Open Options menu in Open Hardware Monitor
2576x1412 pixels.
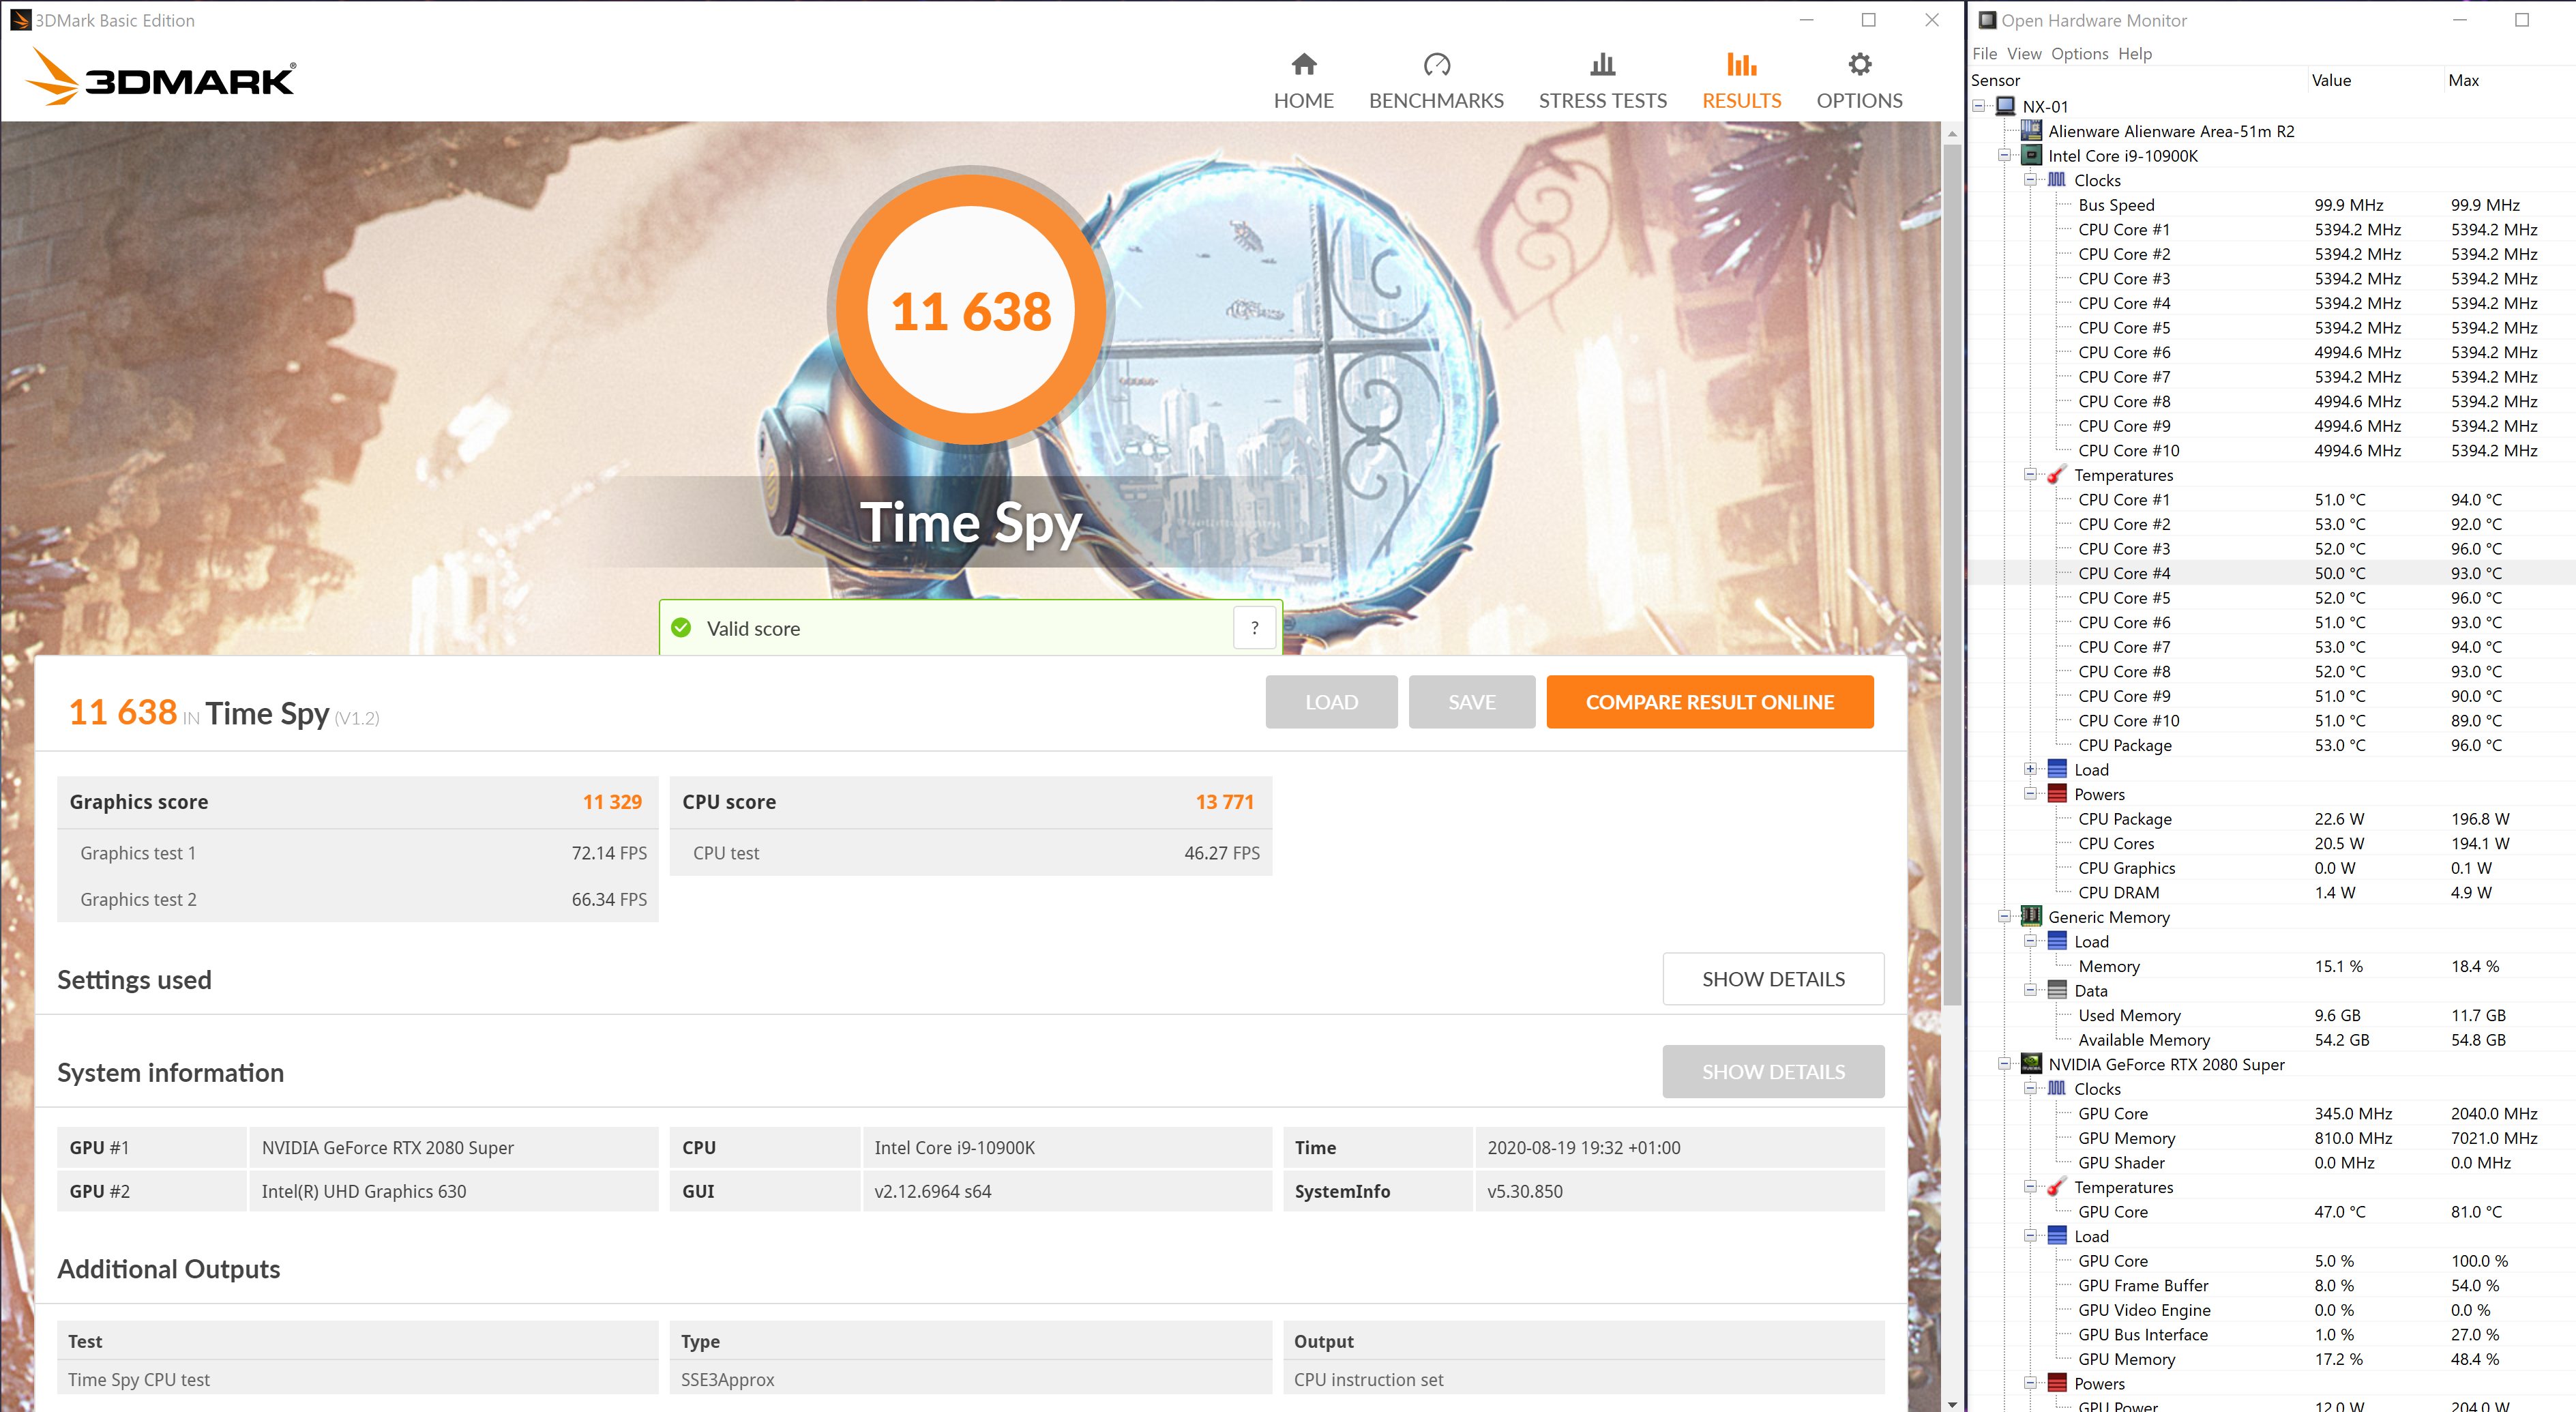tap(2079, 54)
